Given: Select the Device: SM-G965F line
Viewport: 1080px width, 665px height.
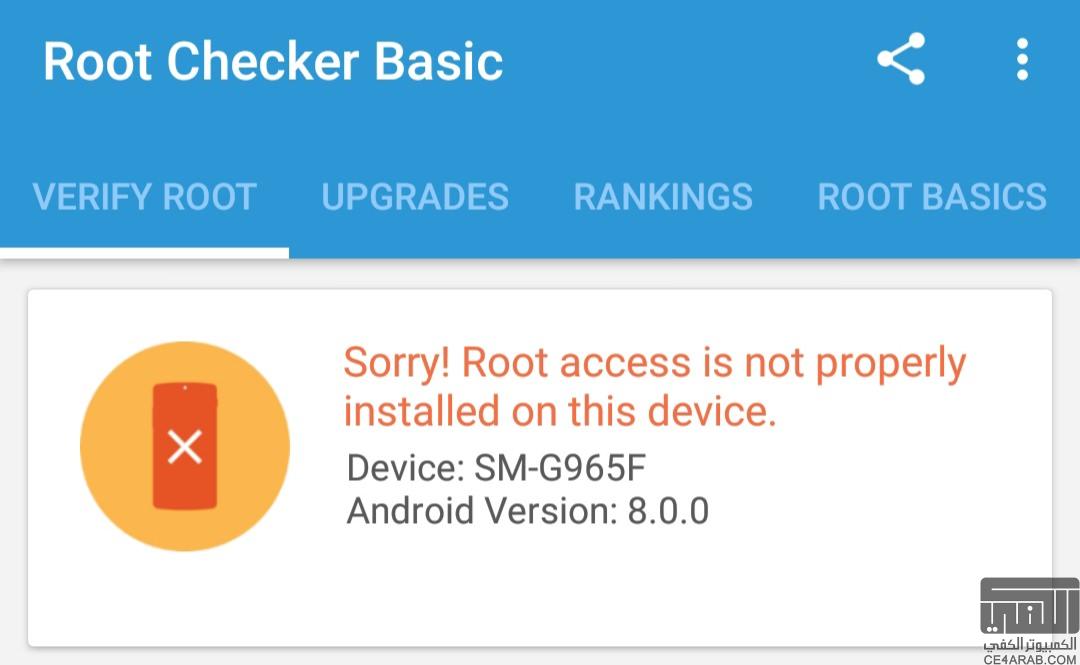Looking at the screenshot, I should pos(496,468).
